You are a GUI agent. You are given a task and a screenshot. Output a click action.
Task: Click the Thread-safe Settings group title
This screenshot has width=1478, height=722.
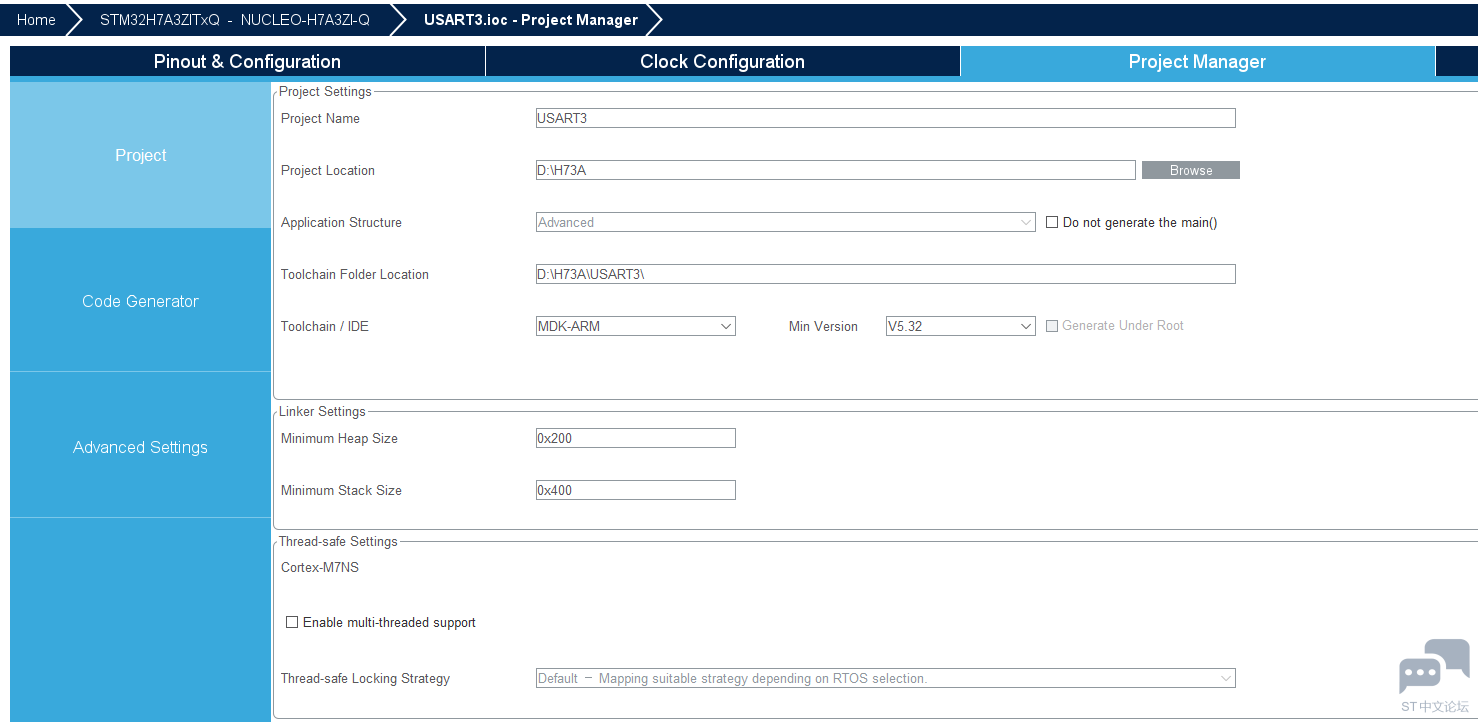[338, 541]
